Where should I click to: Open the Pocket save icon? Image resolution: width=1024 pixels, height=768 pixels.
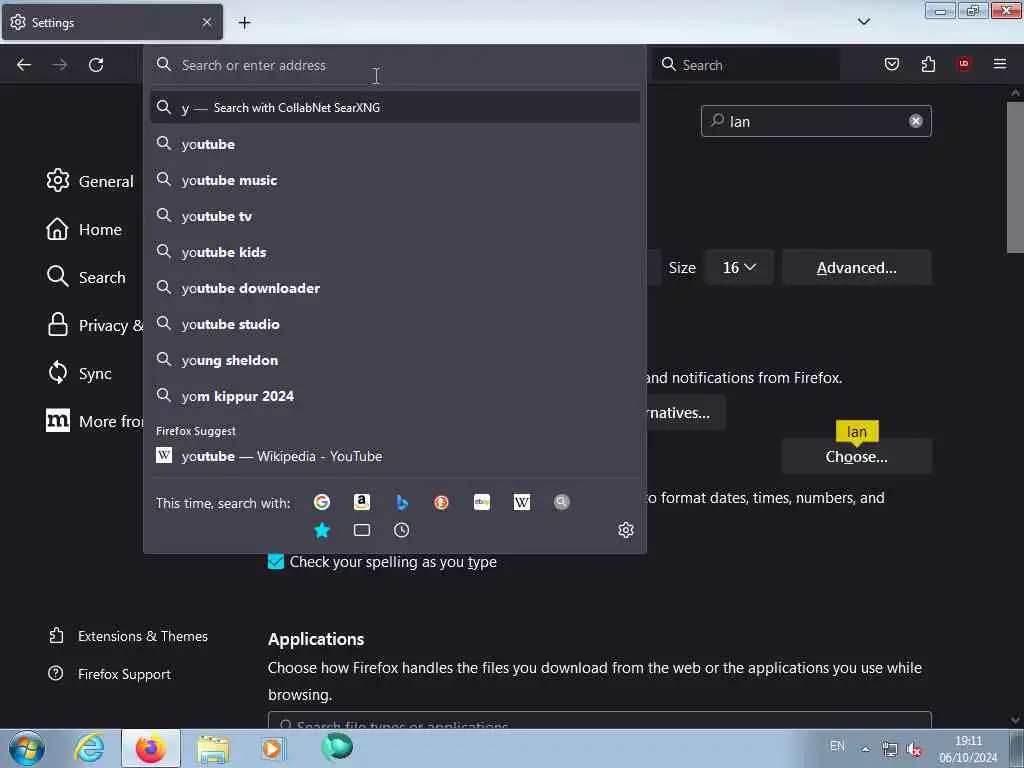pyautogui.click(x=891, y=64)
